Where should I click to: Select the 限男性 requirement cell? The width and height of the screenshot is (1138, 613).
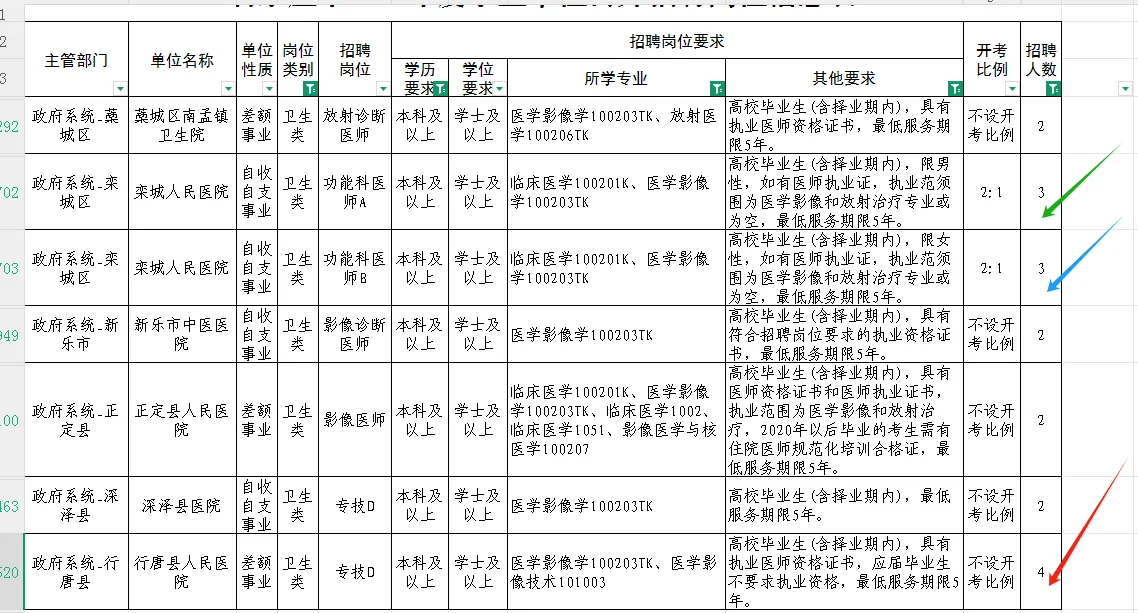coord(844,192)
